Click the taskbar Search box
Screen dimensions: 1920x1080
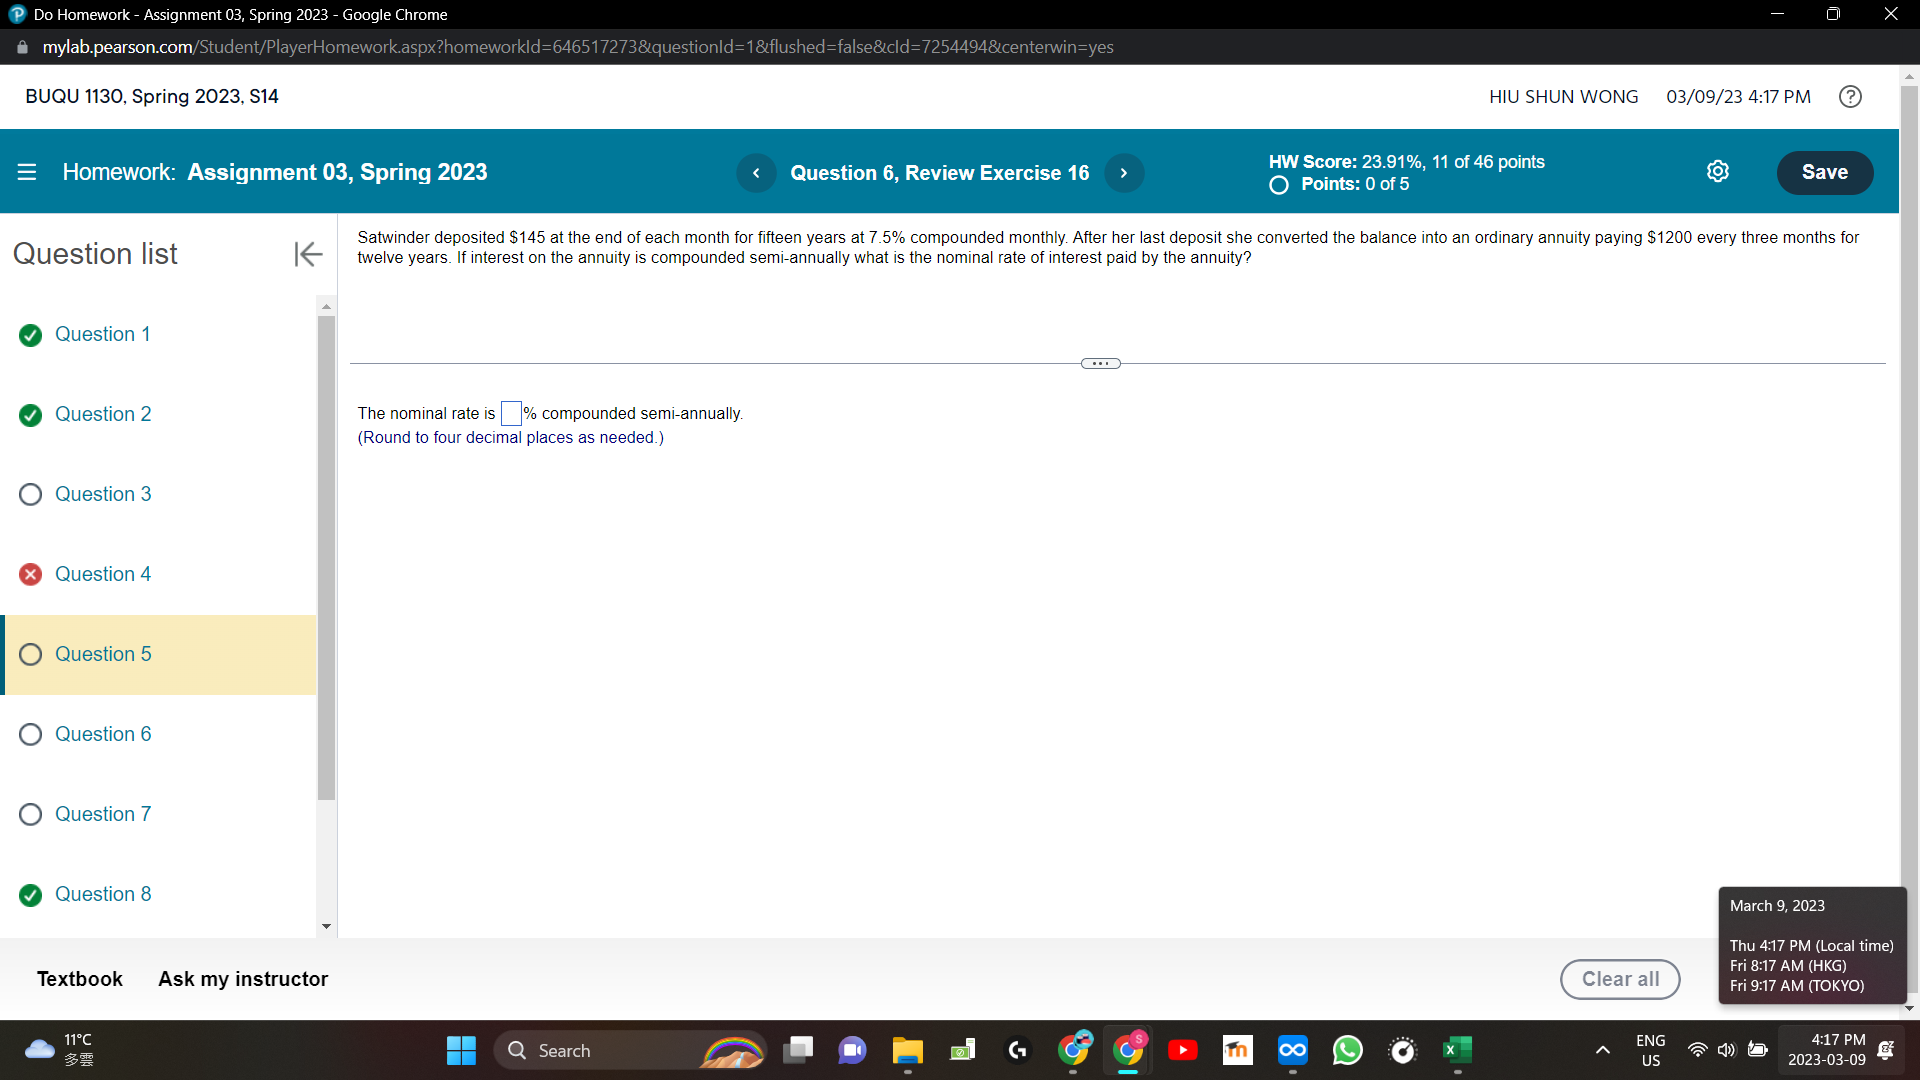(x=630, y=1050)
